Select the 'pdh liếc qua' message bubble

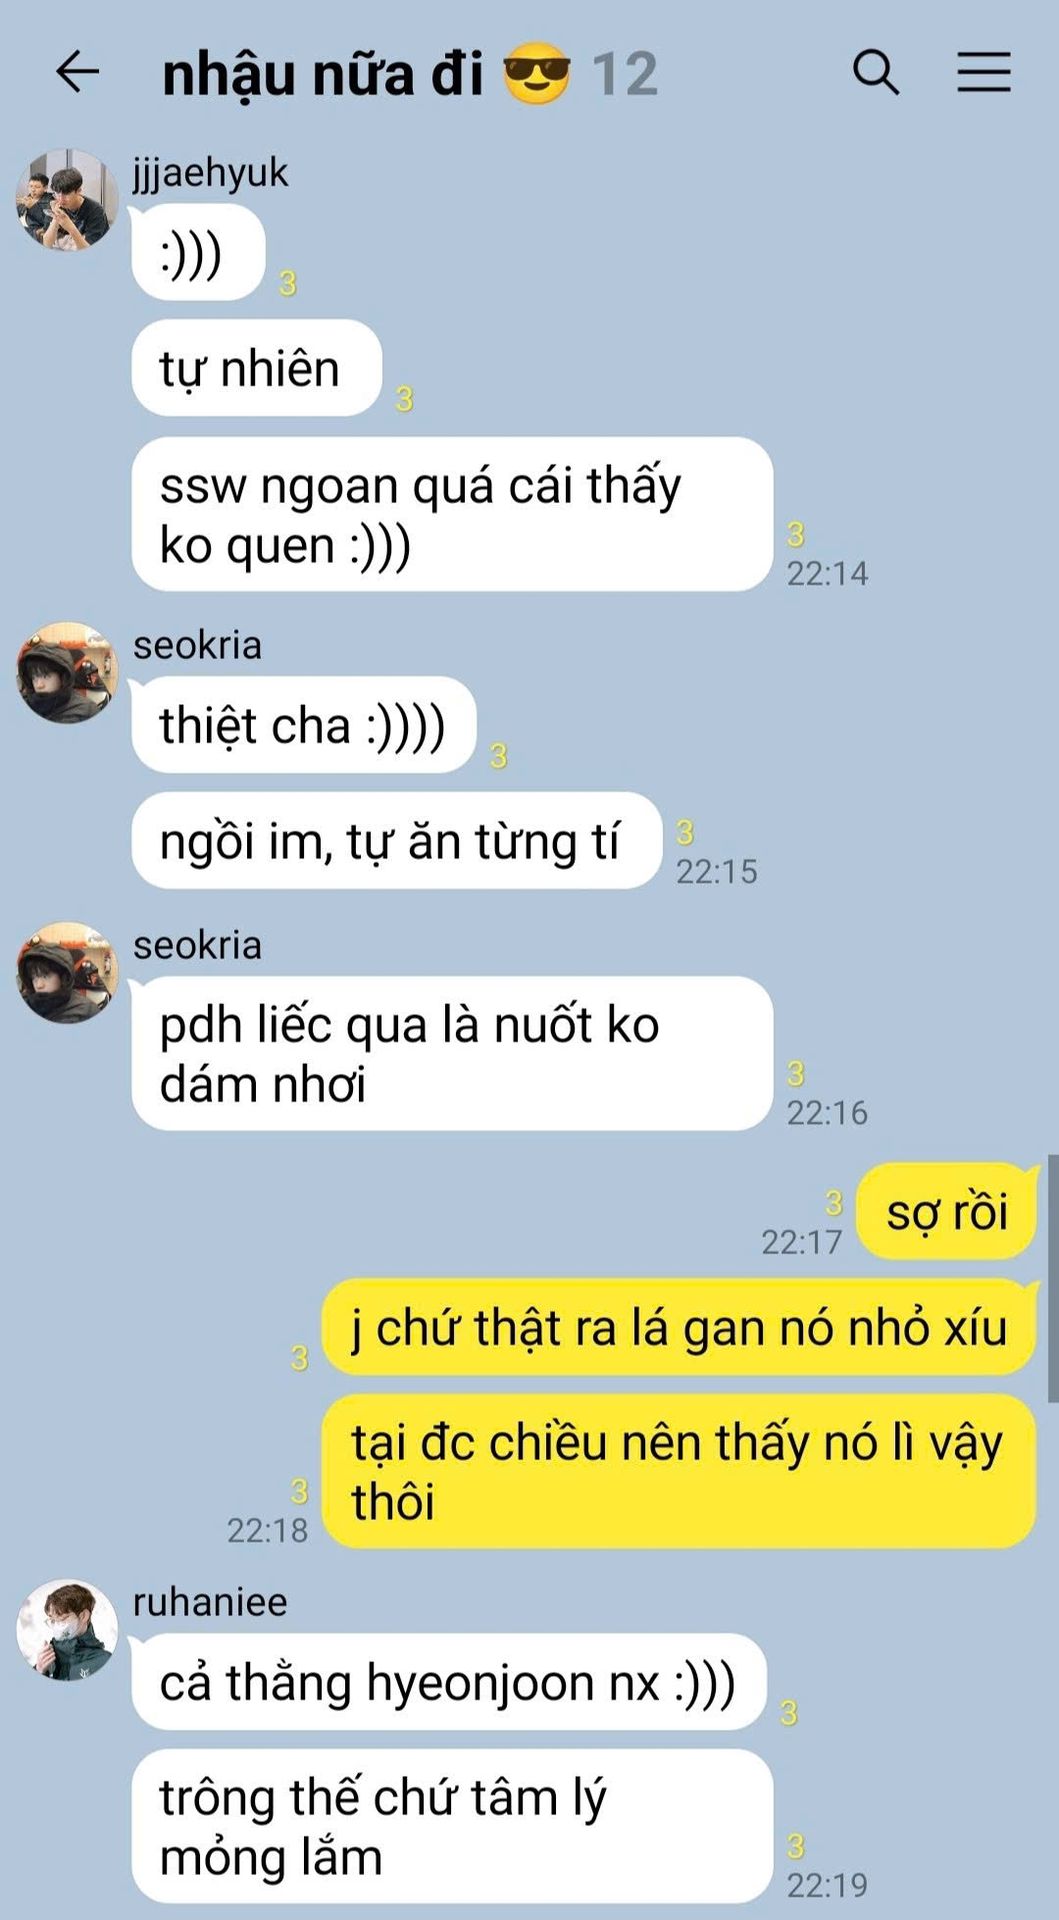pos(453,1054)
